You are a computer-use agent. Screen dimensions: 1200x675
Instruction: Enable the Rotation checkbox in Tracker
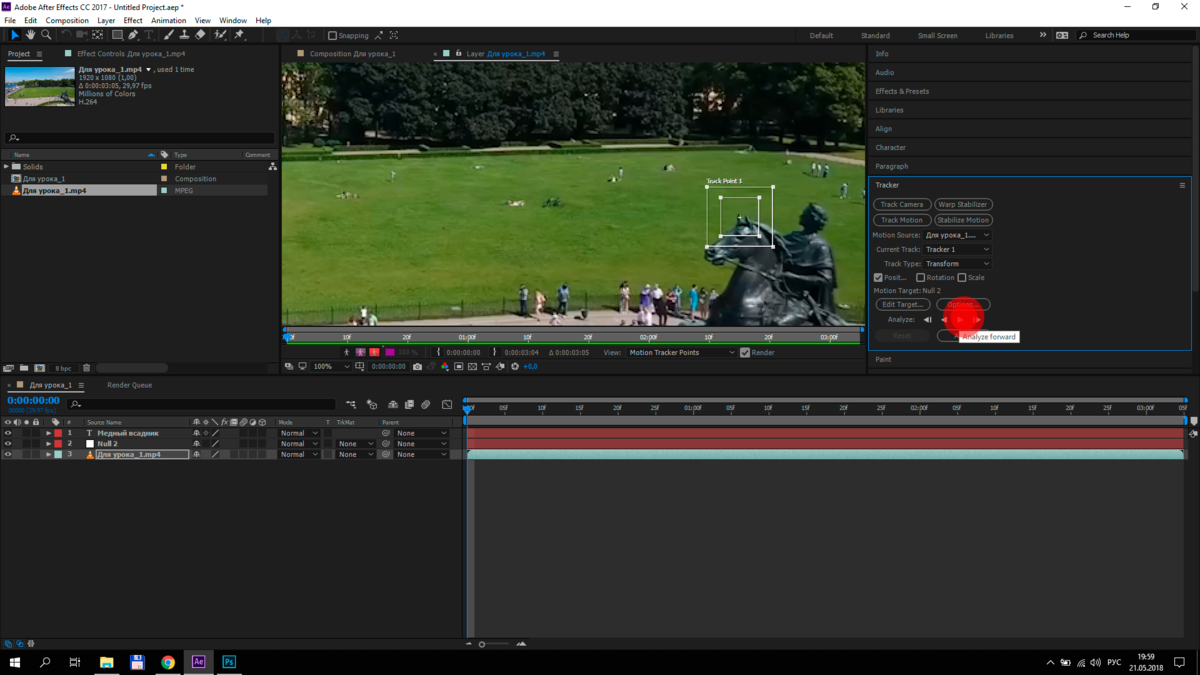(x=920, y=278)
